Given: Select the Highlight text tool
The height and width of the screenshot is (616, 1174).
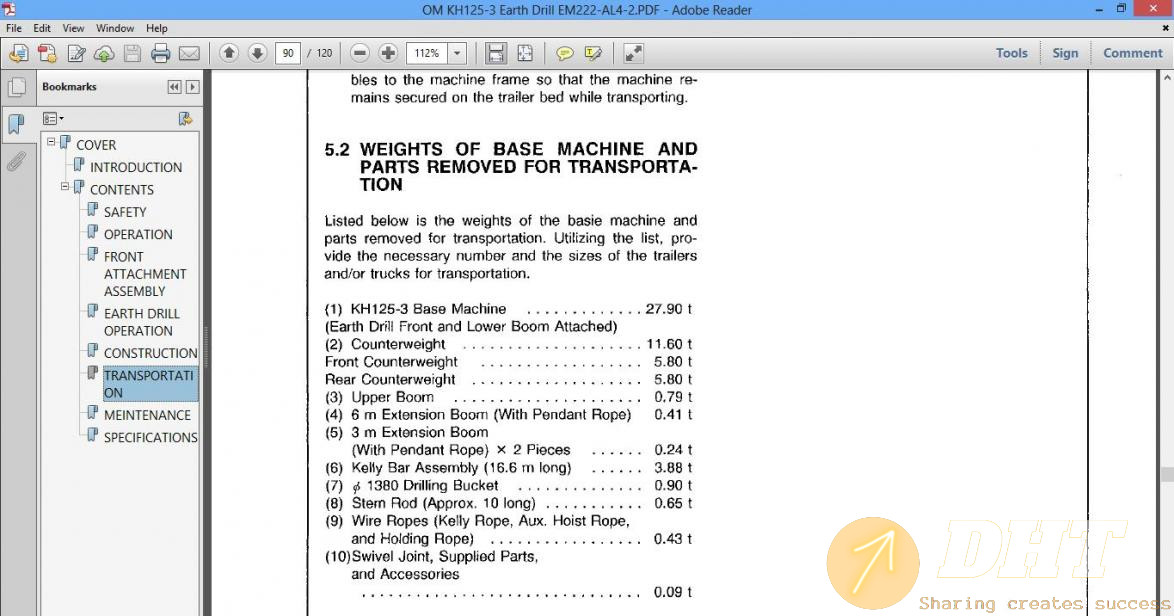Looking at the screenshot, I should click(x=593, y=53).
